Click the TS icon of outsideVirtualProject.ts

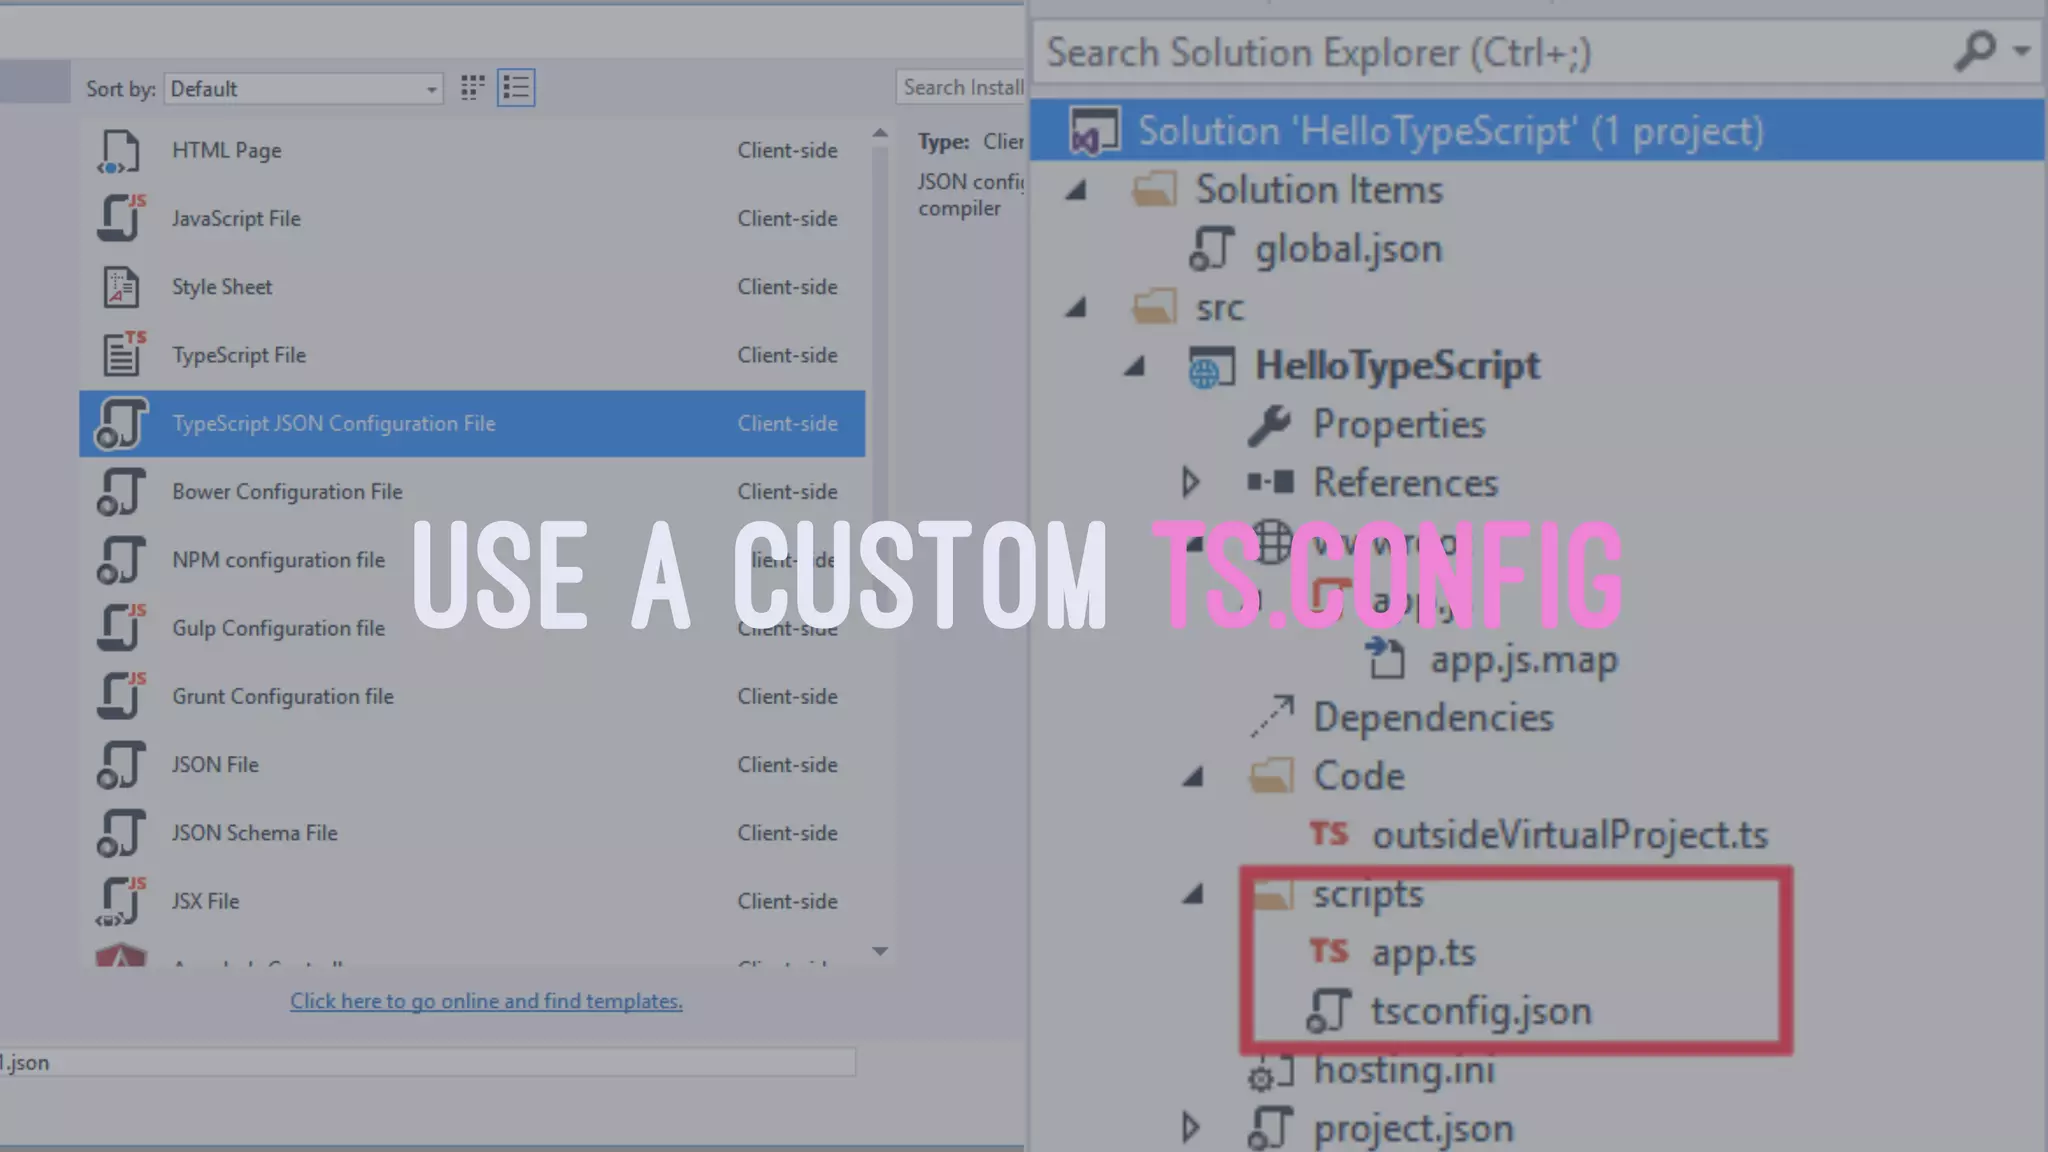[x=1329, y=833]
